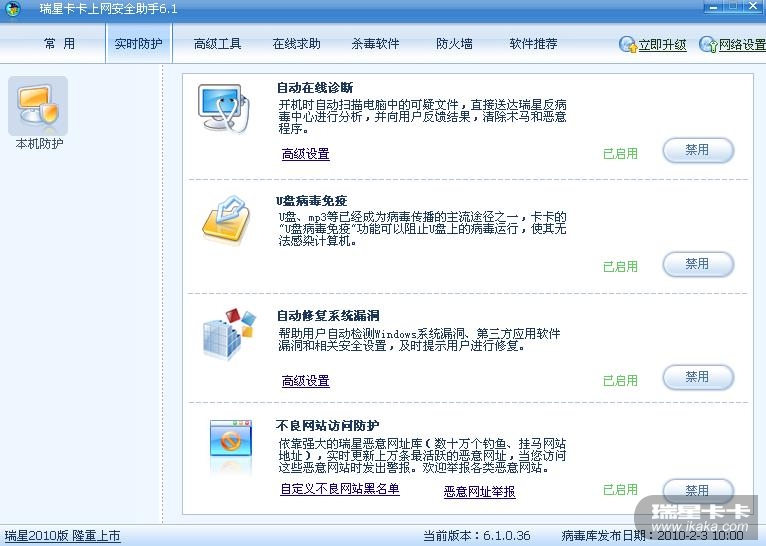Image resolution: width=766 pixels, height=546 pixels.
Task: Click the 恶意网址举报 link
Action: pyautogui.click(x=479, y=491)
